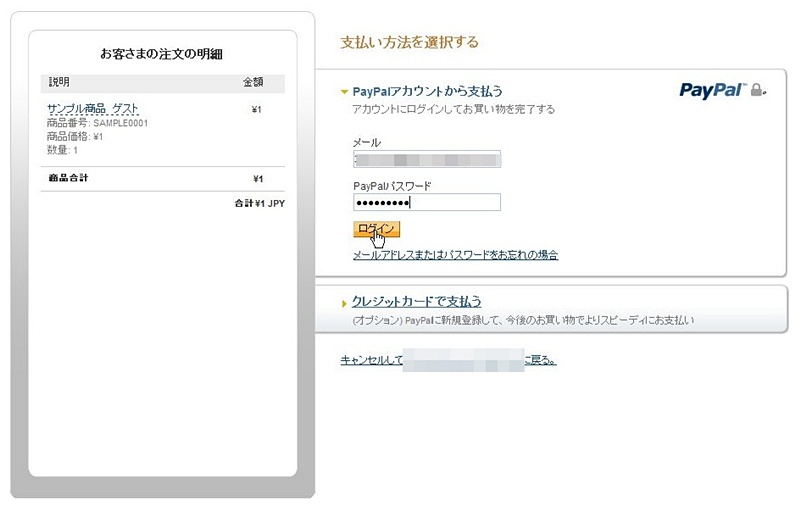The height and width of the screenshot is (505, 800).
Task: Open the forgot email or password link
Action: point(455,255)
